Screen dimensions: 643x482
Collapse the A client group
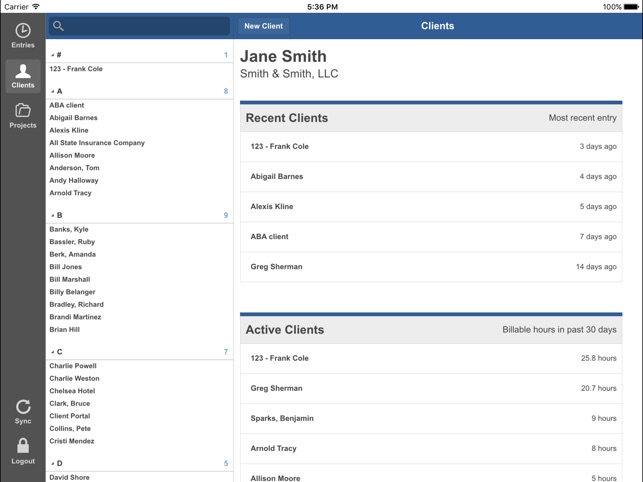(53, 91)
